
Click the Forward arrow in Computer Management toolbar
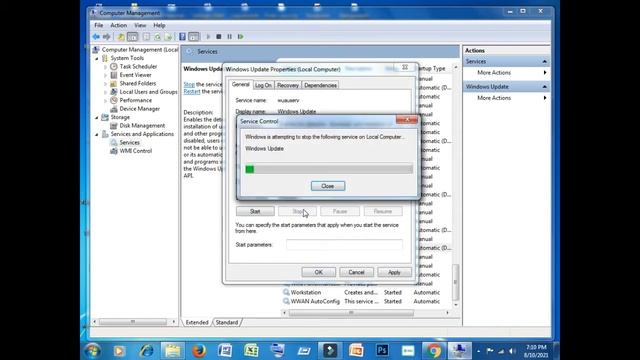tap(107, 37)
